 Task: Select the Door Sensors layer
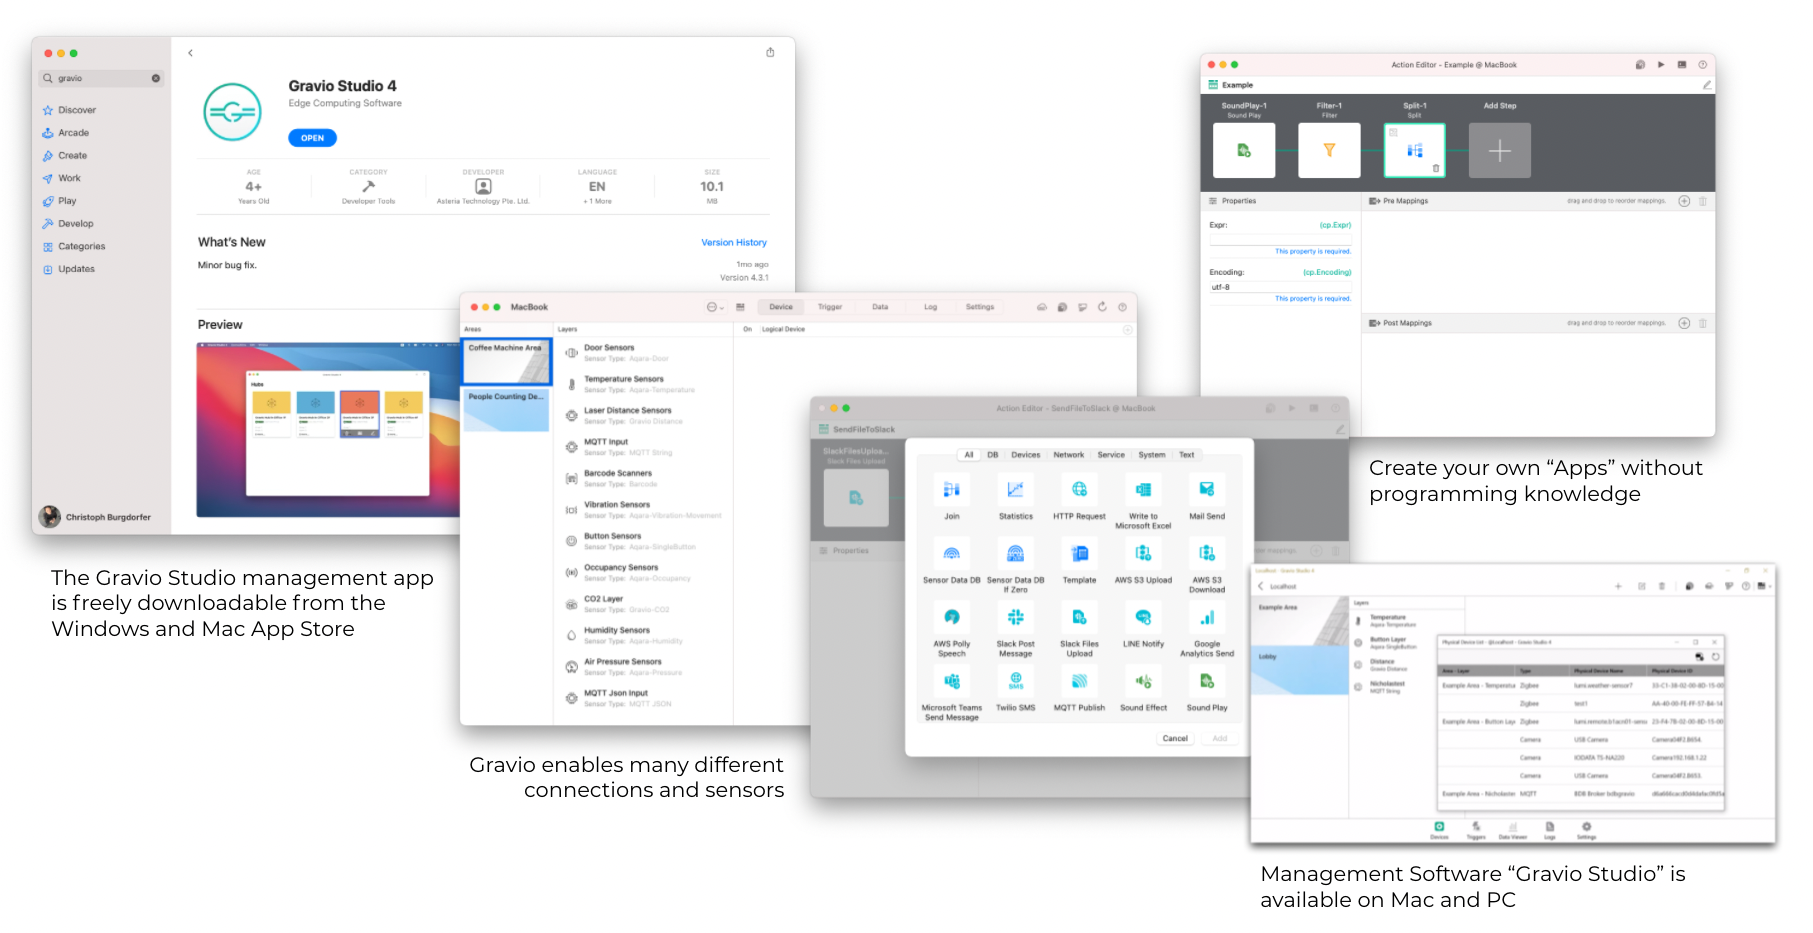tap(644, 352)
